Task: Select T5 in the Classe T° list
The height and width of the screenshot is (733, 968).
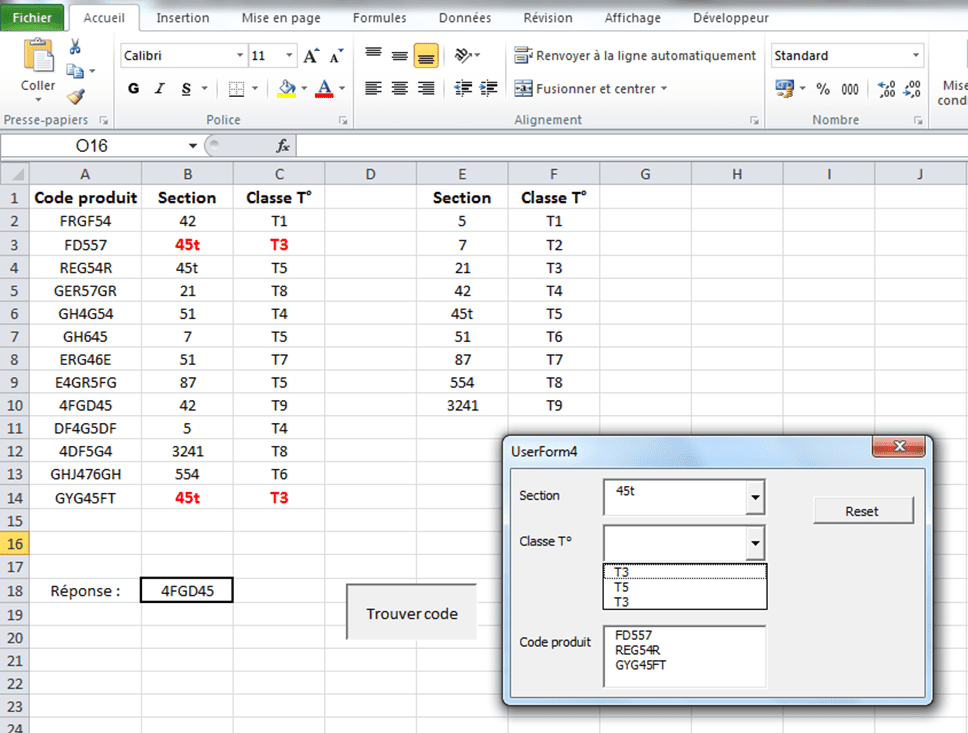Action: [x=622, y=587]
